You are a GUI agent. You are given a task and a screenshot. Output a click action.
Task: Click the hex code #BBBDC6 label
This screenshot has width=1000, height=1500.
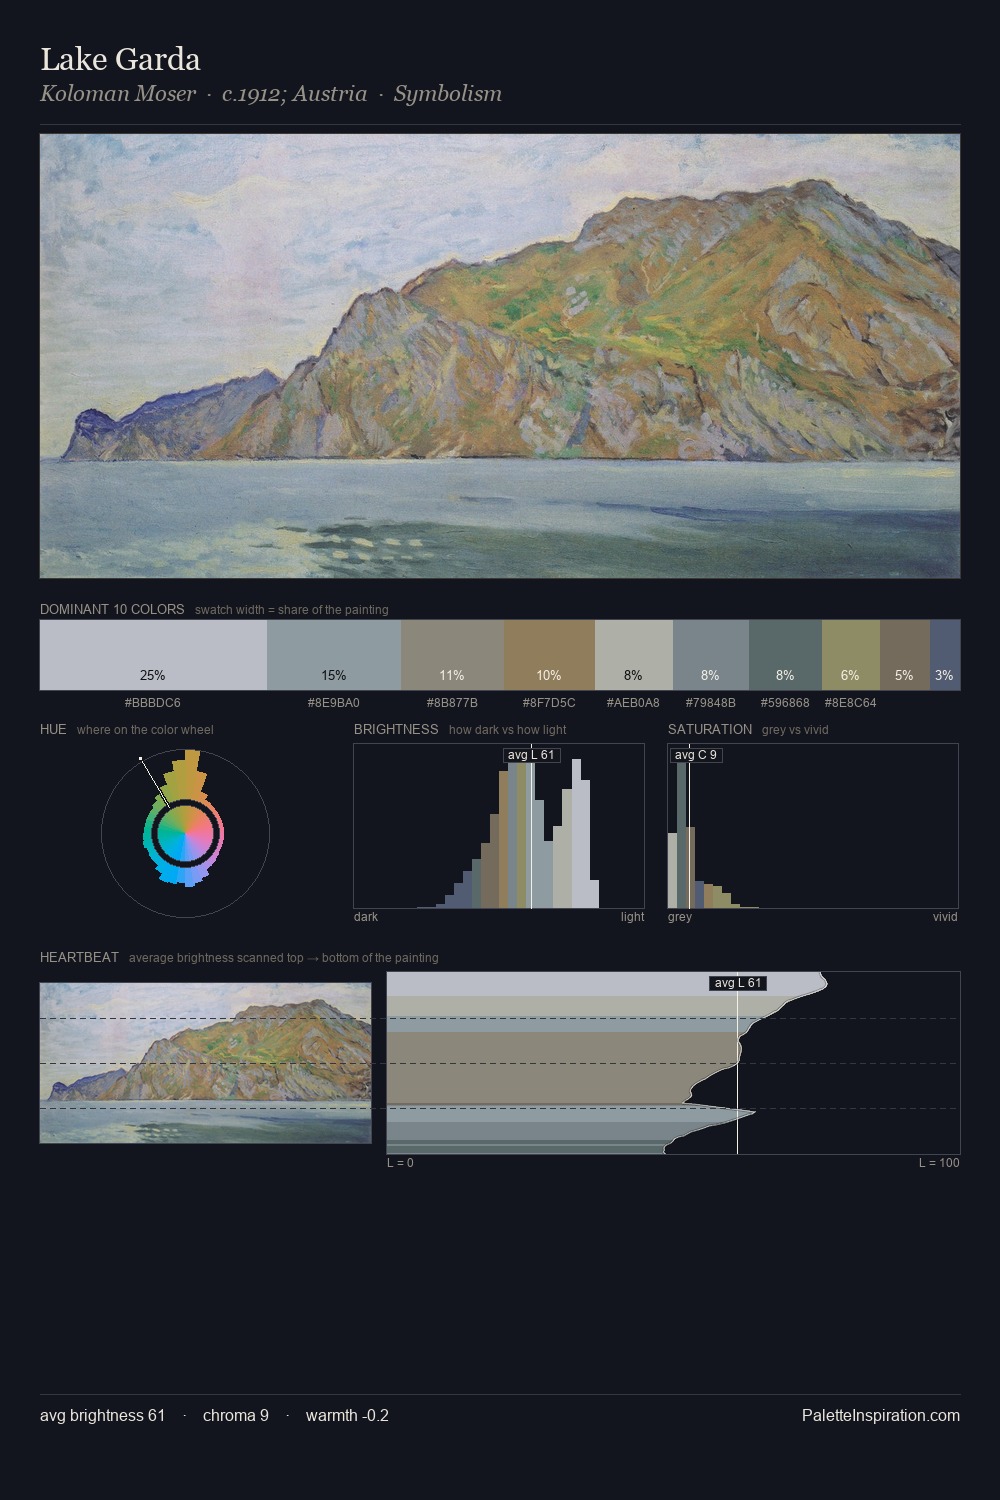[x=153, y=703]
